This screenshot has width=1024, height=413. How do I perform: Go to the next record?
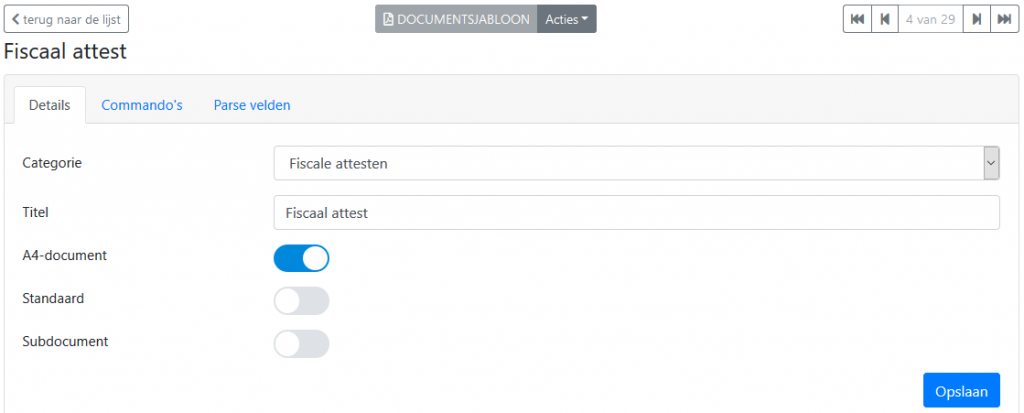(977, 19)
